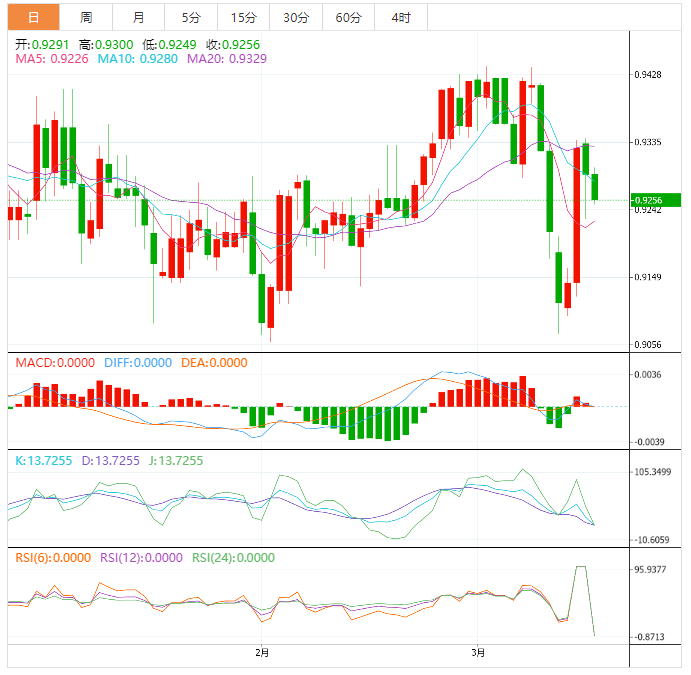Choose the 60分 interval tab
Screen dimensions: 691x675
tap(348, 17)
